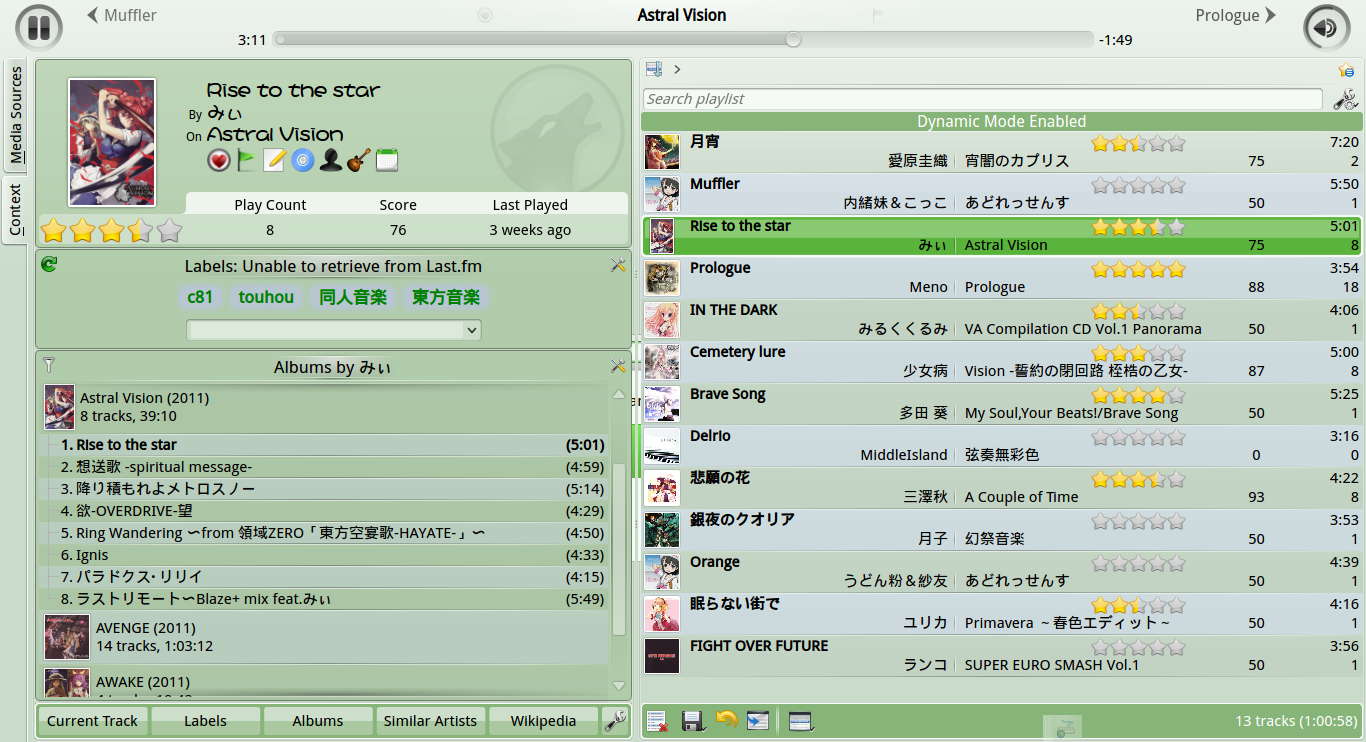
Task: Click the 同人音楽 label tag
Action: (353, 297)
